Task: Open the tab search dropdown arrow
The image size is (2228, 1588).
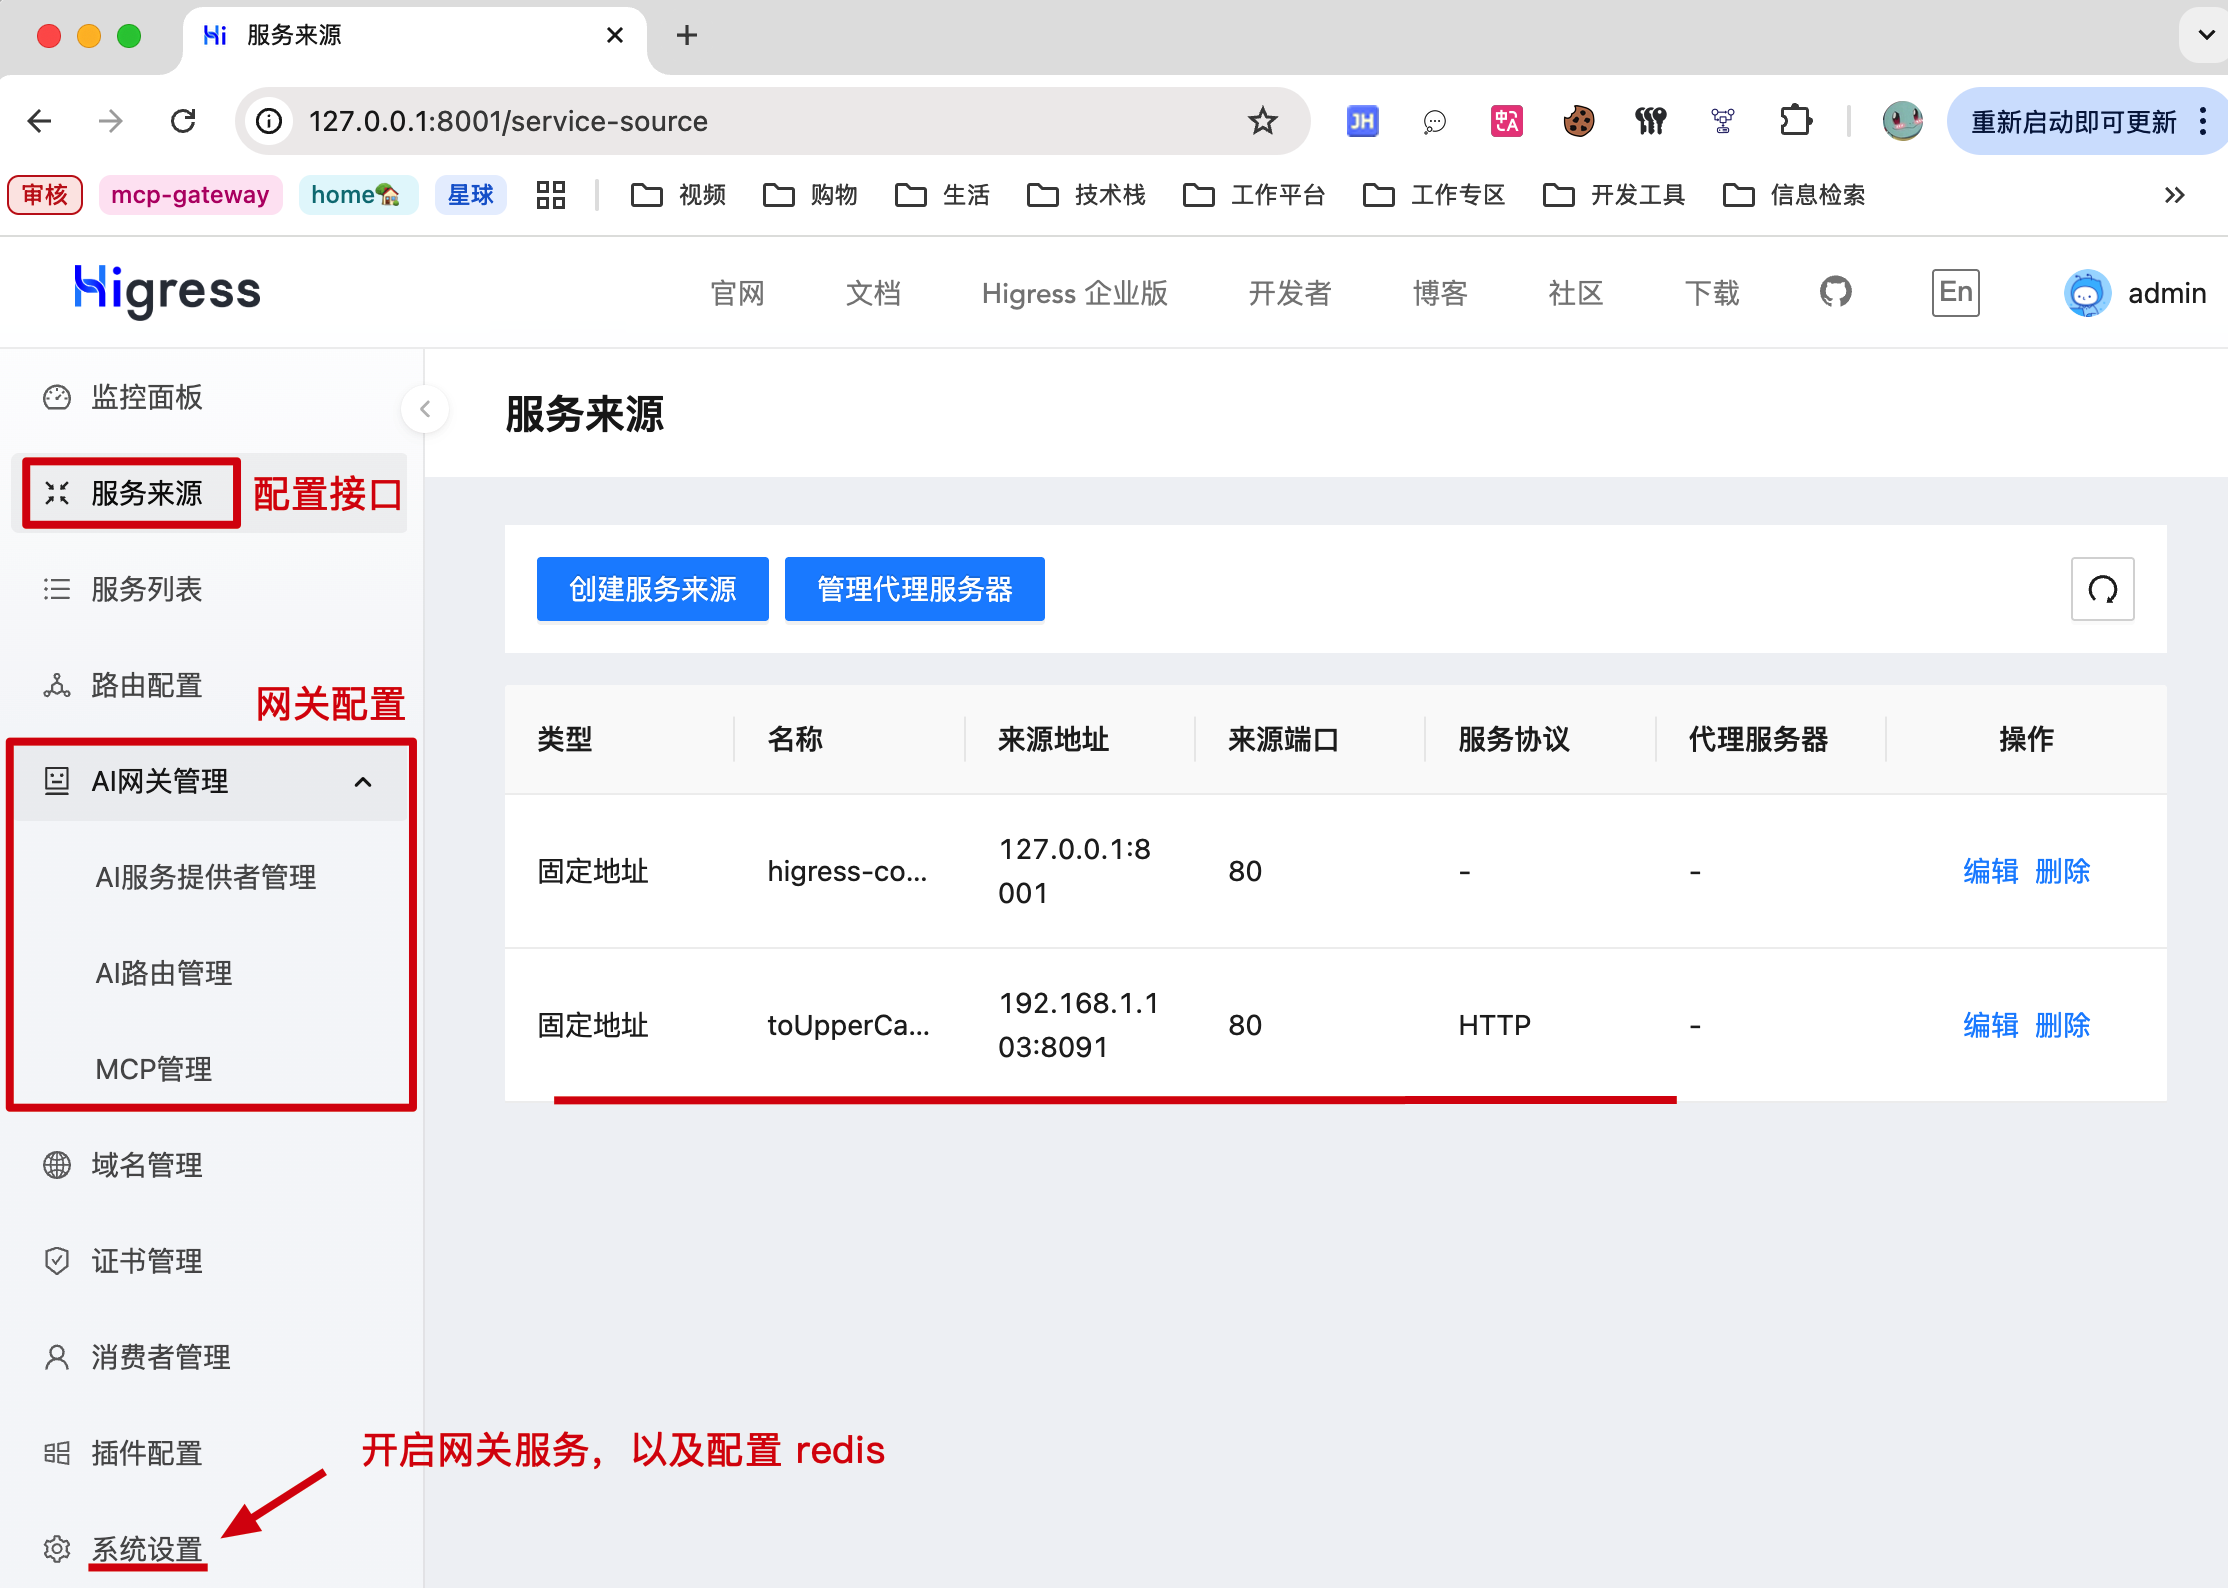Action: pyautogui.click(x=2205, y=35)
